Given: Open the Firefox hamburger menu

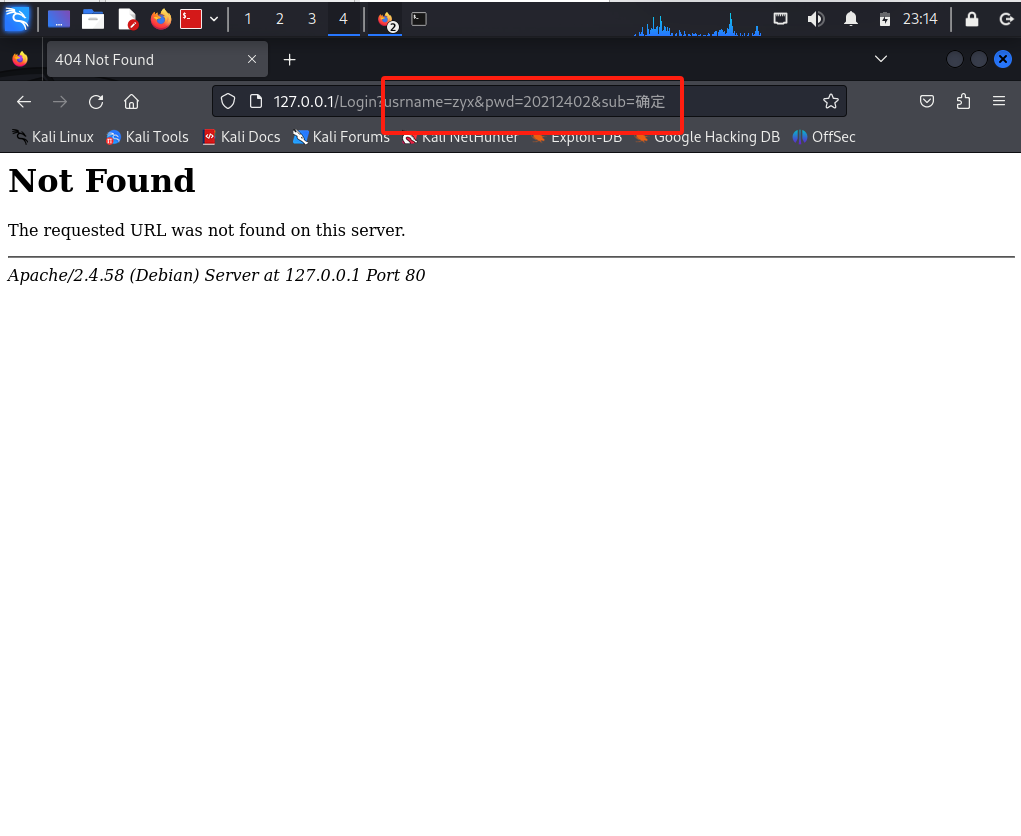Looking at the screenshot, I should click(999, 102).
